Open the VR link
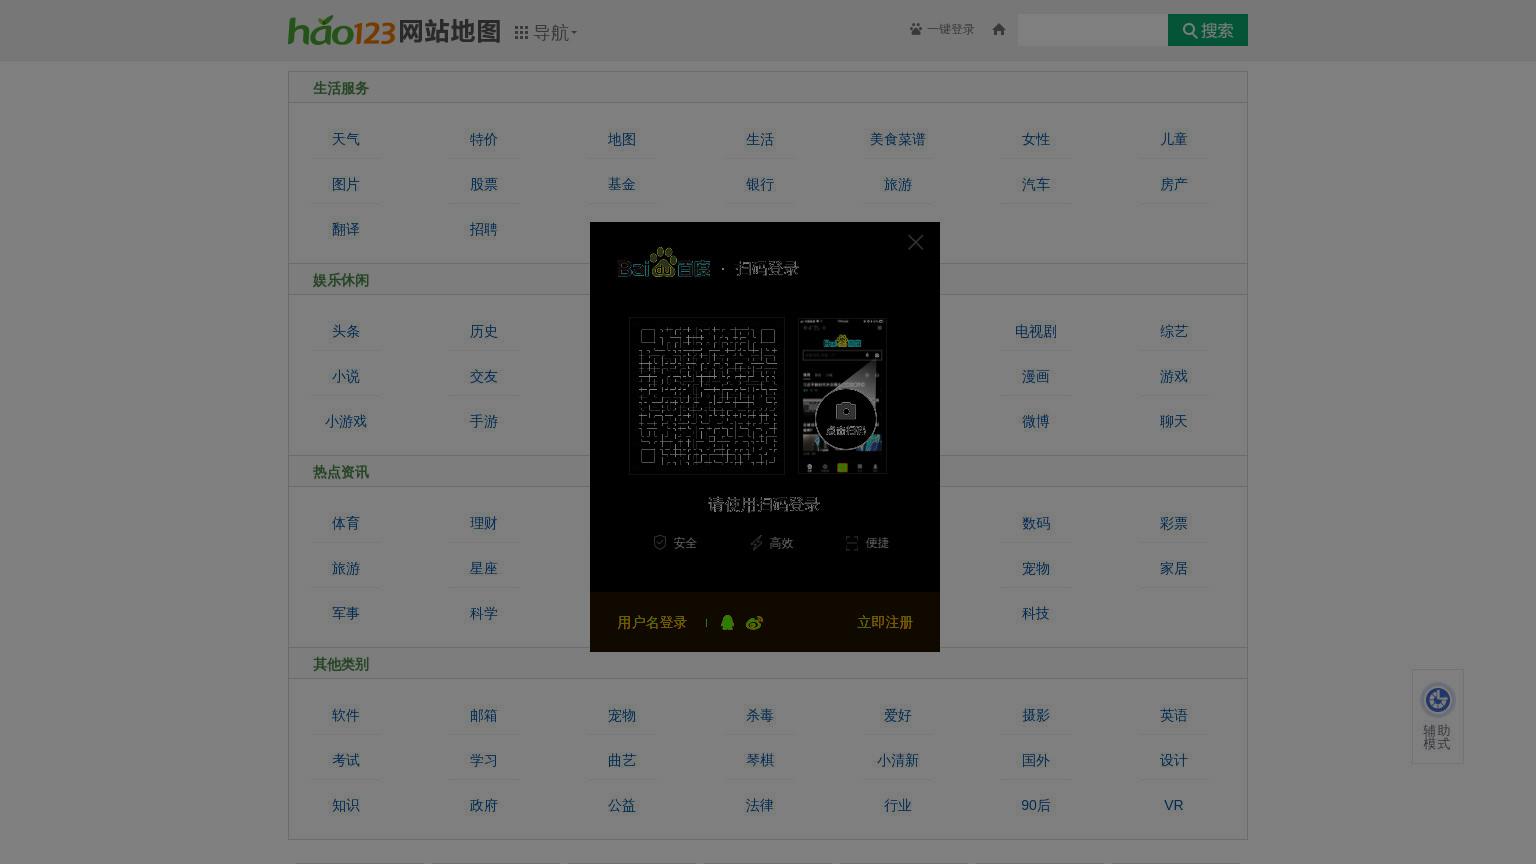 [x=1174, y=805]
